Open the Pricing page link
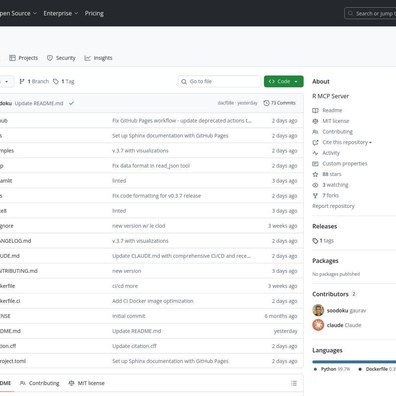The height and width of the screenshot is (396, 396). click(x=94, y=13)
